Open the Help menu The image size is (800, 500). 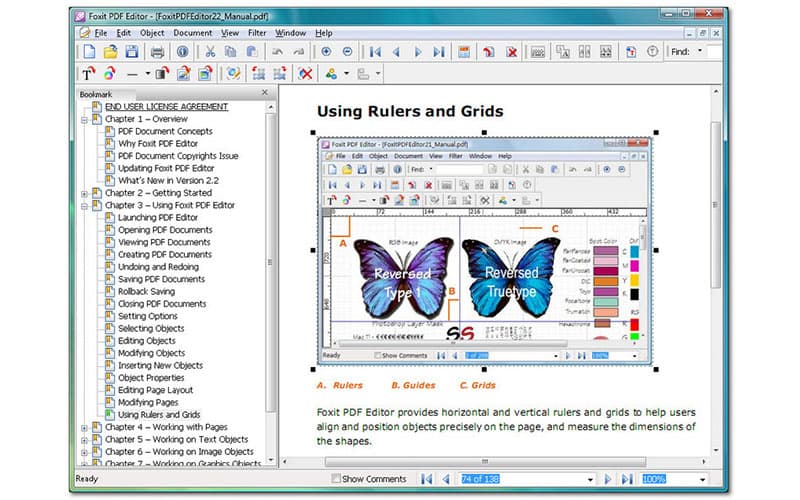point(323,33)
